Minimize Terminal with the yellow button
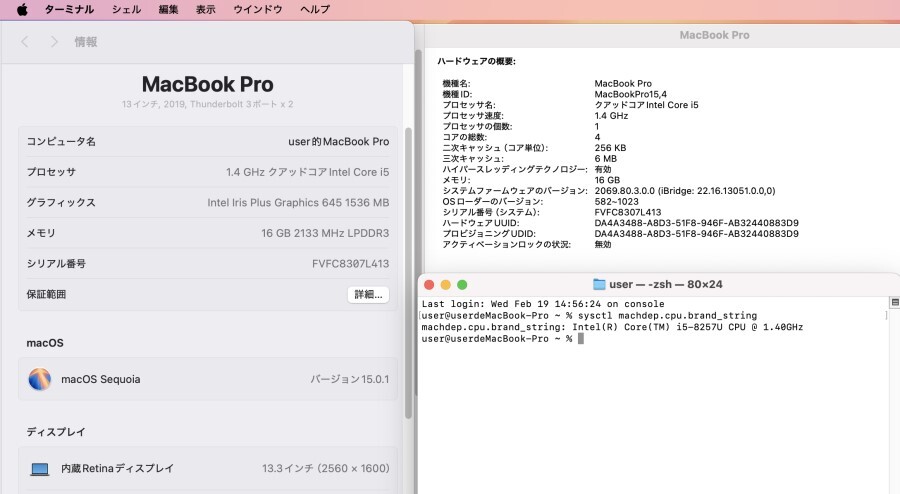Viewport: 900px width, 494px height. click(x=446, y=285)
